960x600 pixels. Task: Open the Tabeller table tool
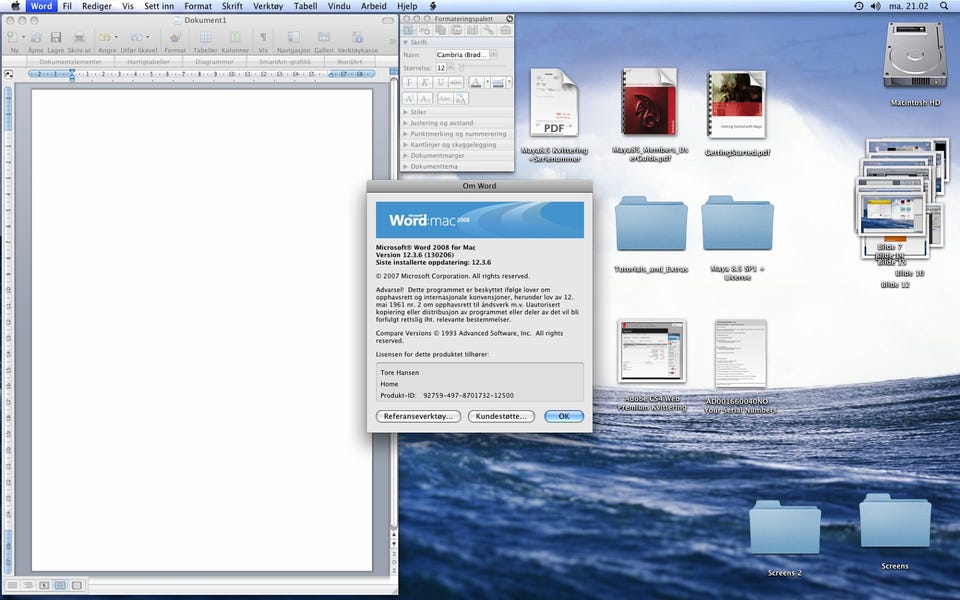tap(205, 37)
